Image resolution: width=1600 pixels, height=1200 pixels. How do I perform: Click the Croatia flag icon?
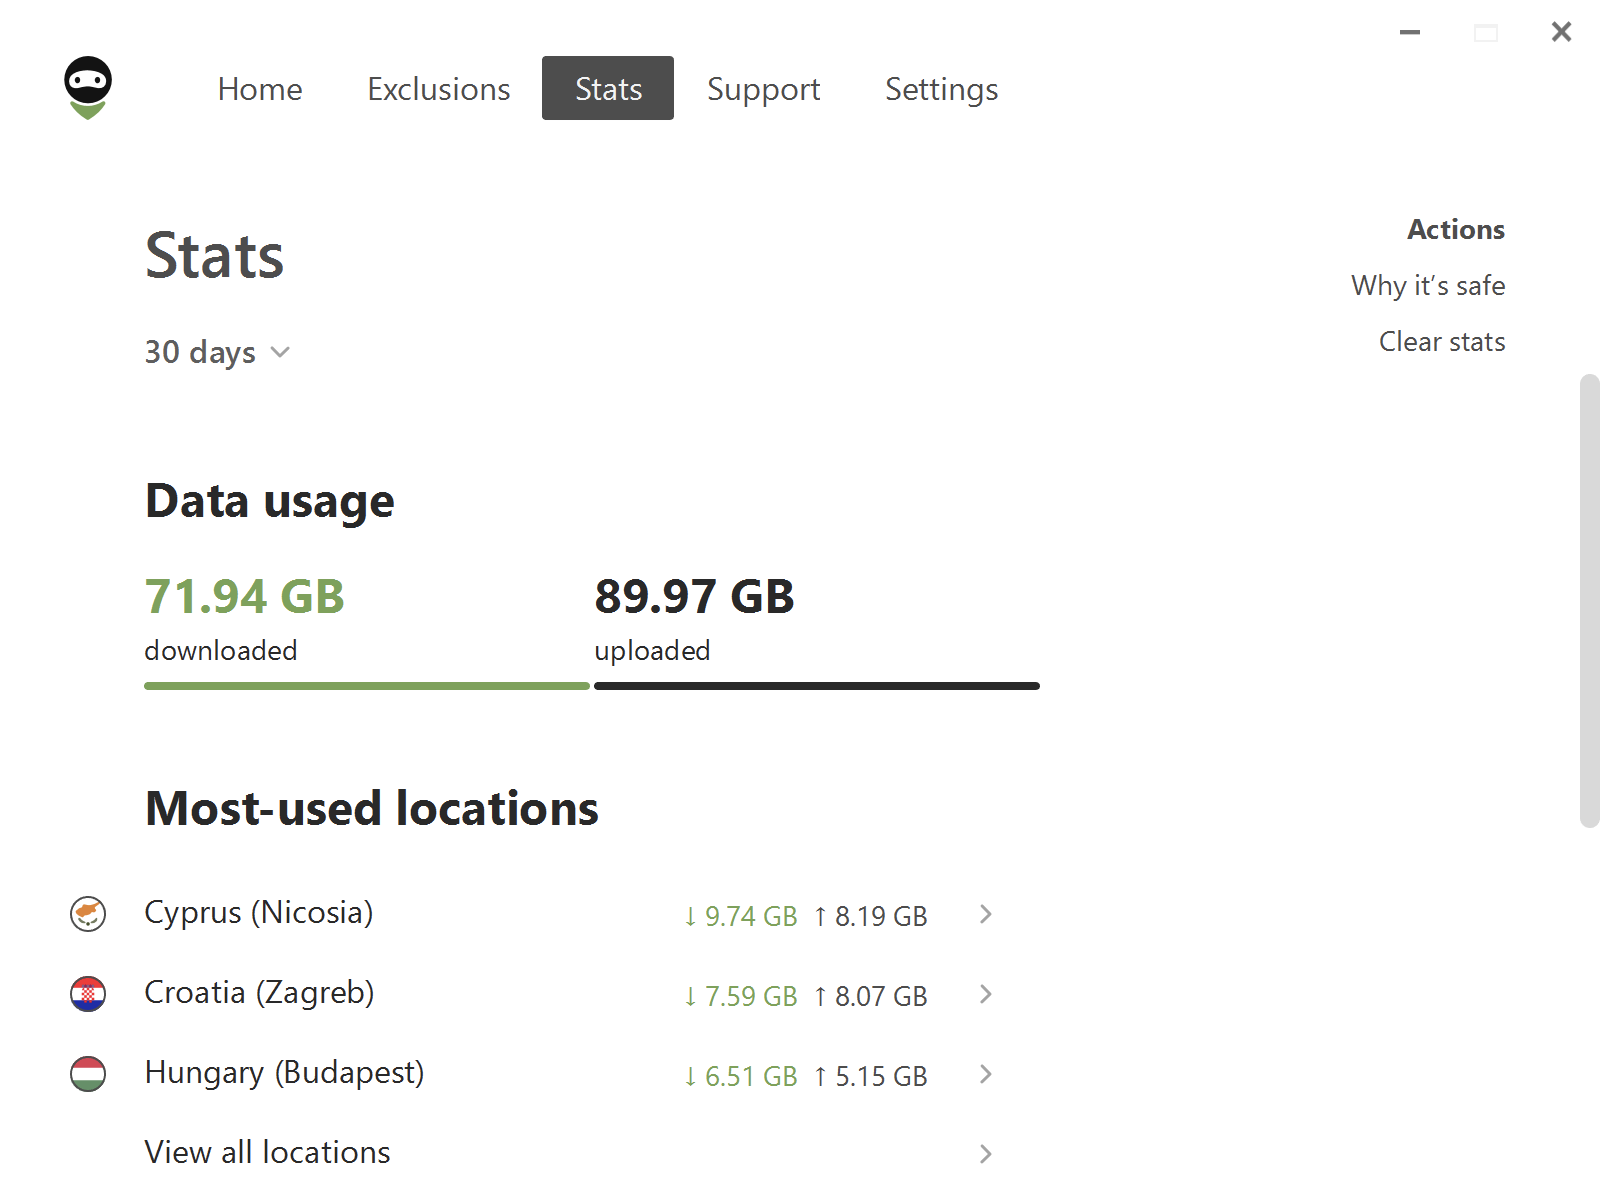(88, 994)
